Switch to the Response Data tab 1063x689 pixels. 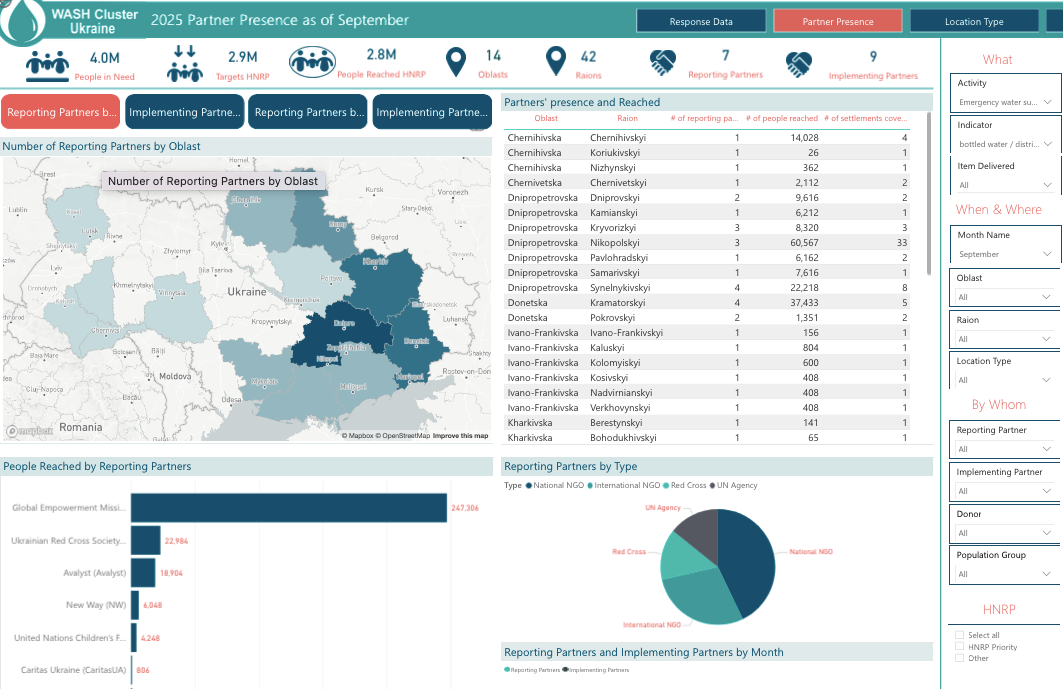[701, 21]
